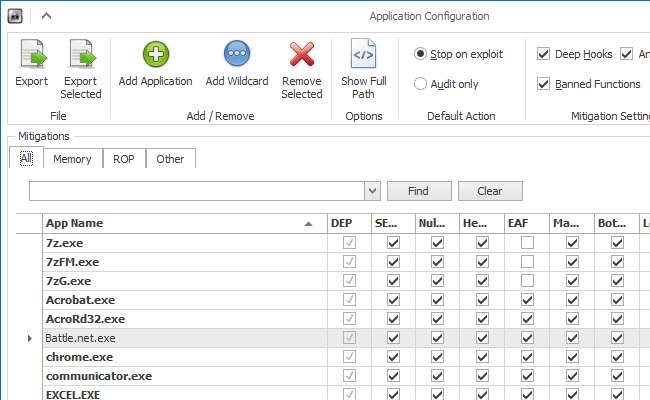
Task: Switch to the ROP tab
Action: (x=123, y=159)
